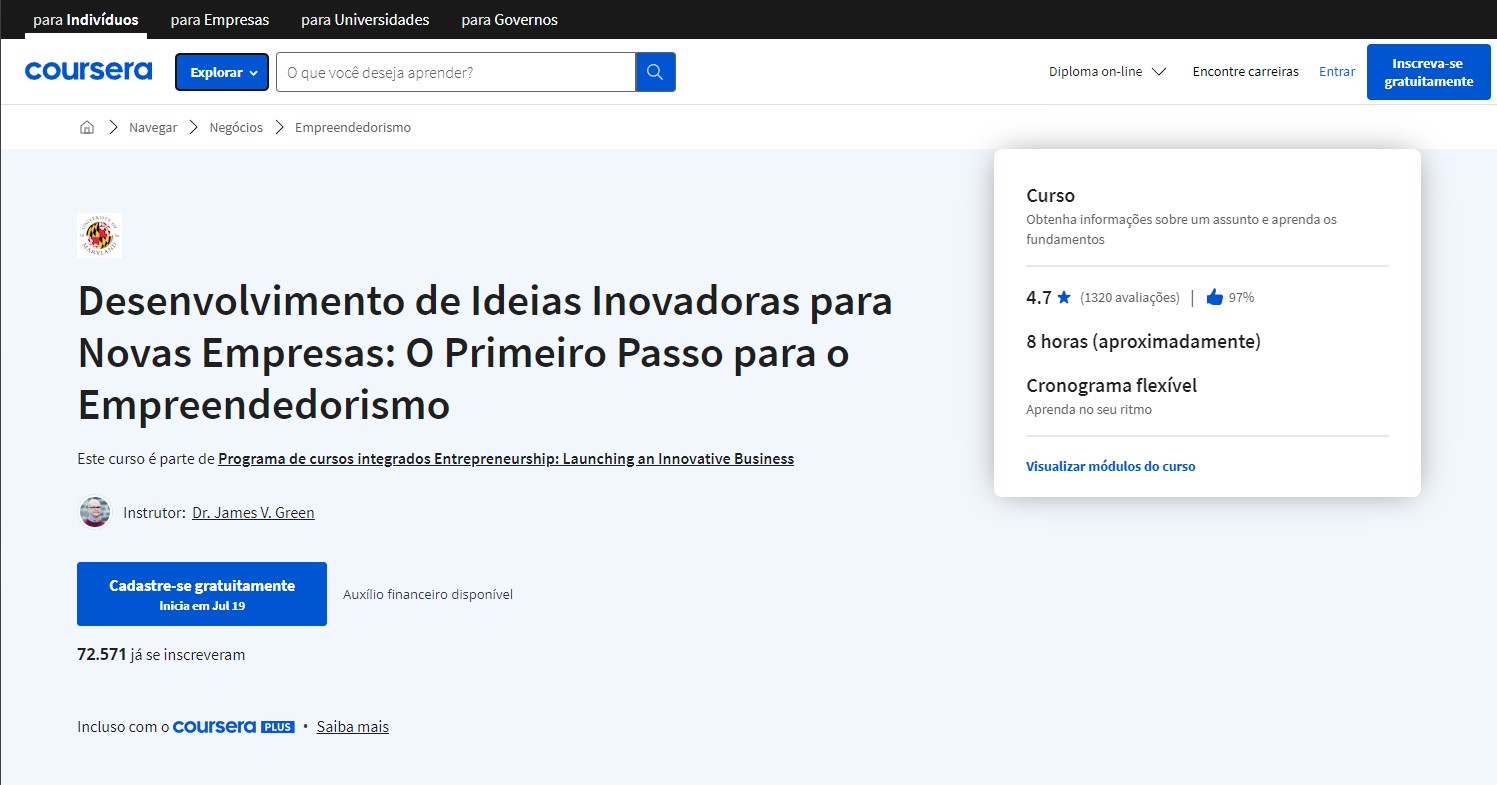Click 'Aprenda no seu ritmo' text
1497x785 pixels.
click(x=1089, y=410)
